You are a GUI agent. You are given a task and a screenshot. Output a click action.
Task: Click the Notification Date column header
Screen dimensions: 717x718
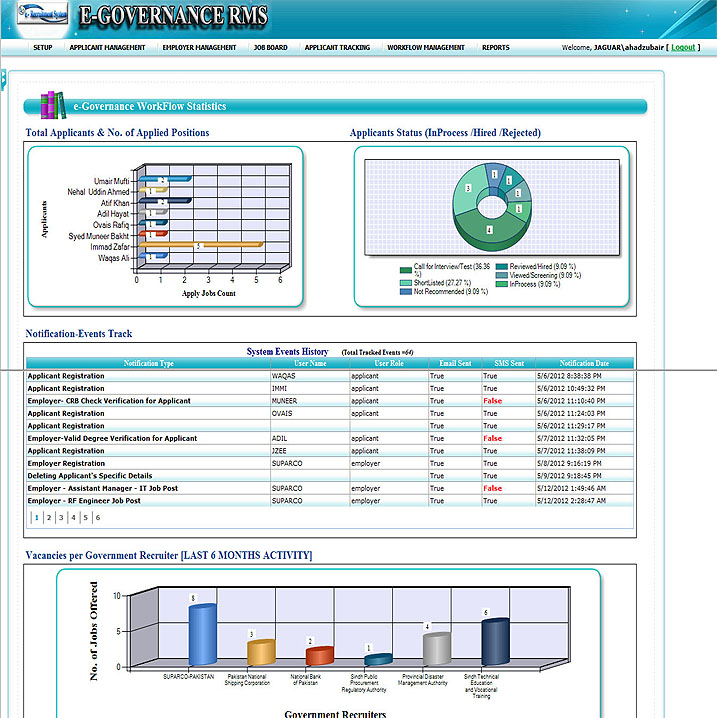click(584, 363)
